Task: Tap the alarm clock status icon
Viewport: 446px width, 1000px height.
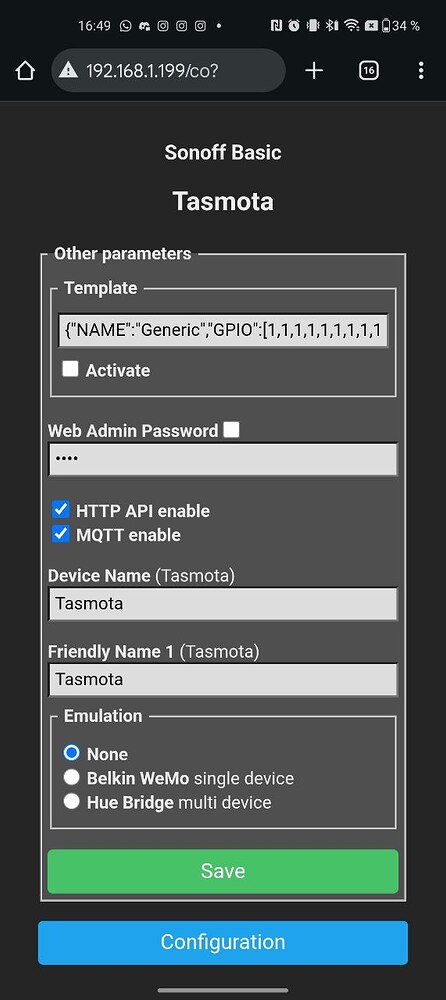Action: [294, 26]
